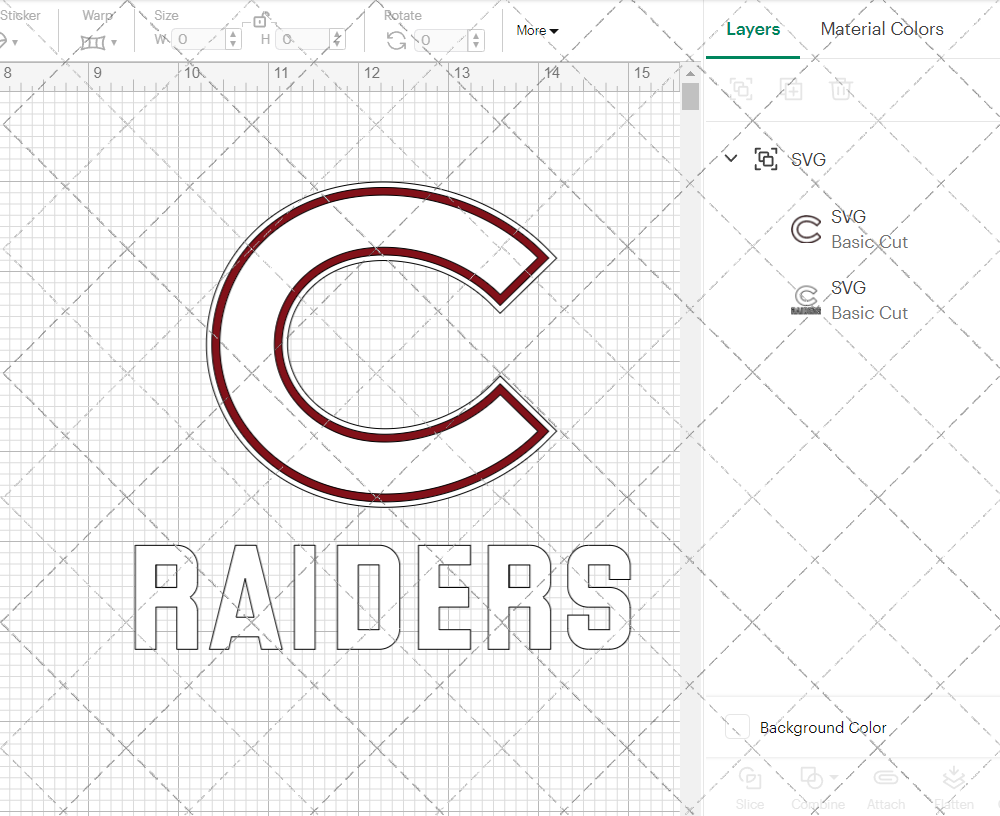1000x816 pixels.
Task: Click the Attach button
Action: (x=886, y=788)
